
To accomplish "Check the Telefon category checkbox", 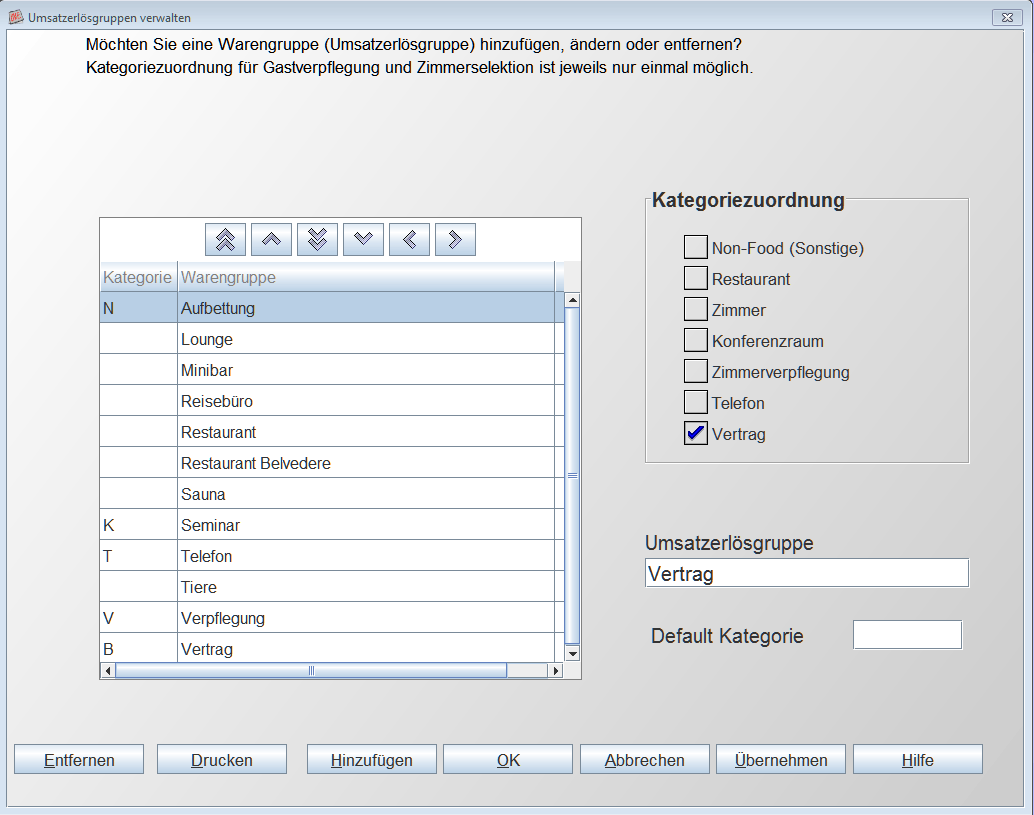I will pos(696,402).
